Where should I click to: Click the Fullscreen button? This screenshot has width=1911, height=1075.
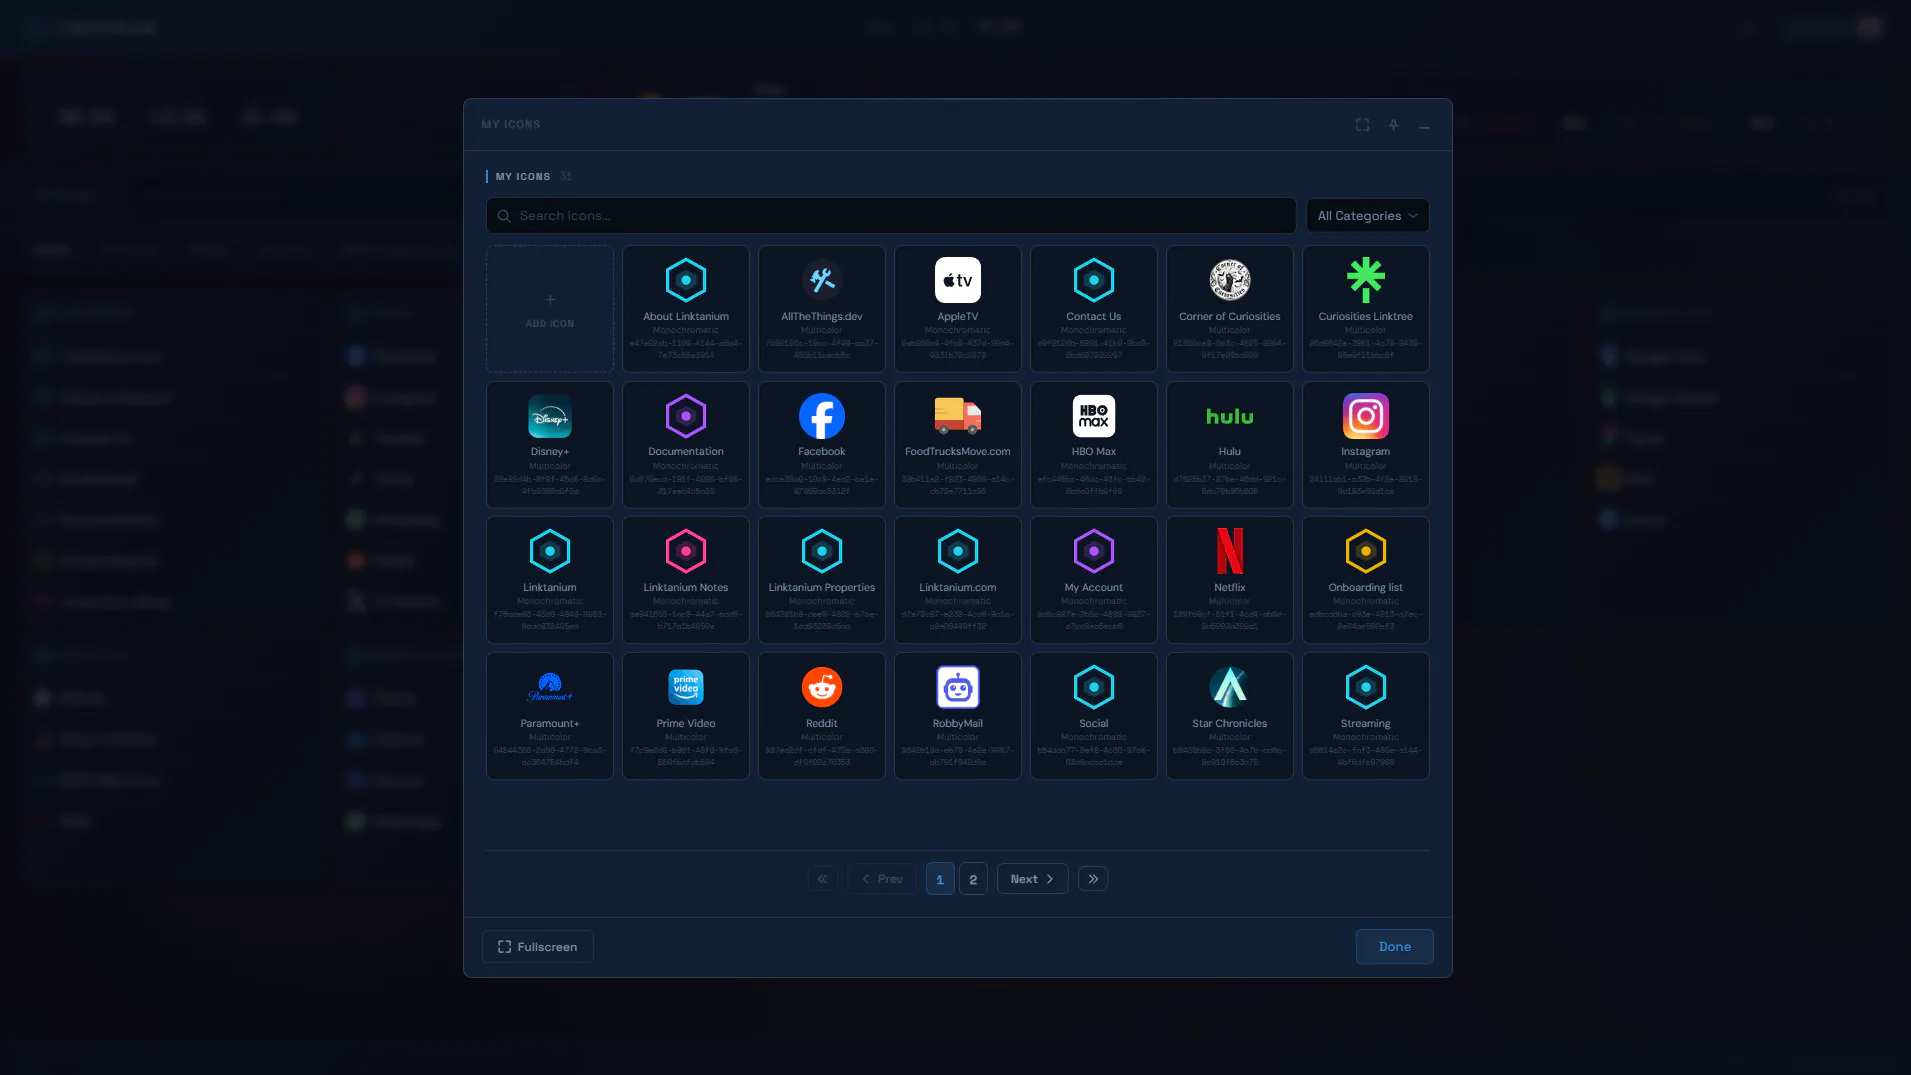point(538,947)
